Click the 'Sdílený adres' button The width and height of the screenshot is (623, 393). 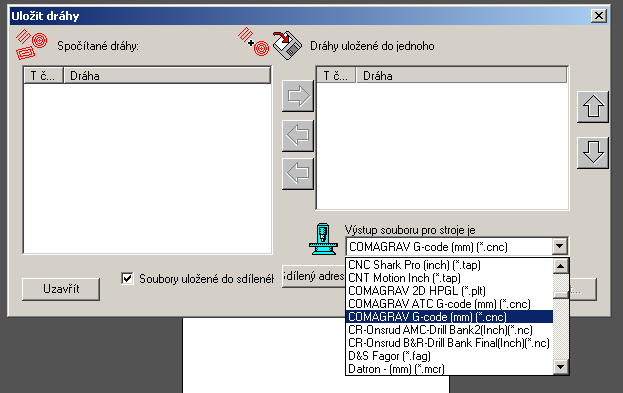click(x=313, y=276)
